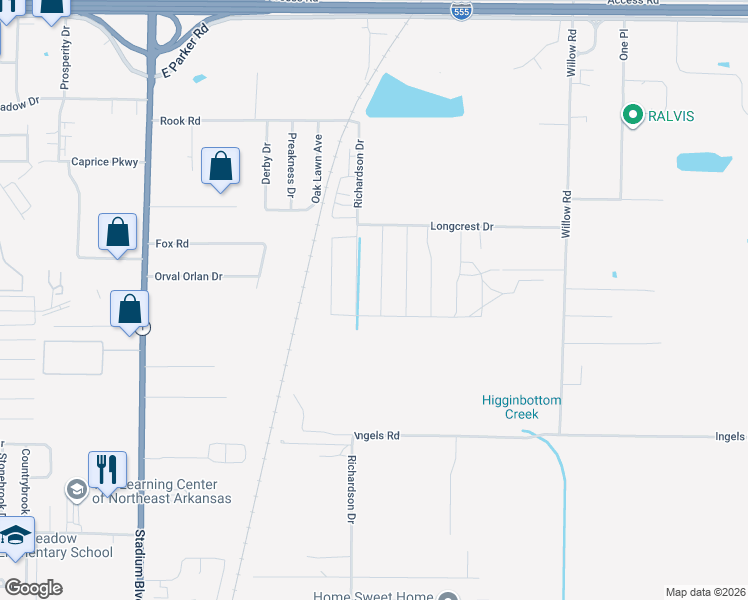The image size is (748, 600).
Task: Click the Home Sweet Home place pin
Action: pyautogui.click(x=448, y=596)
